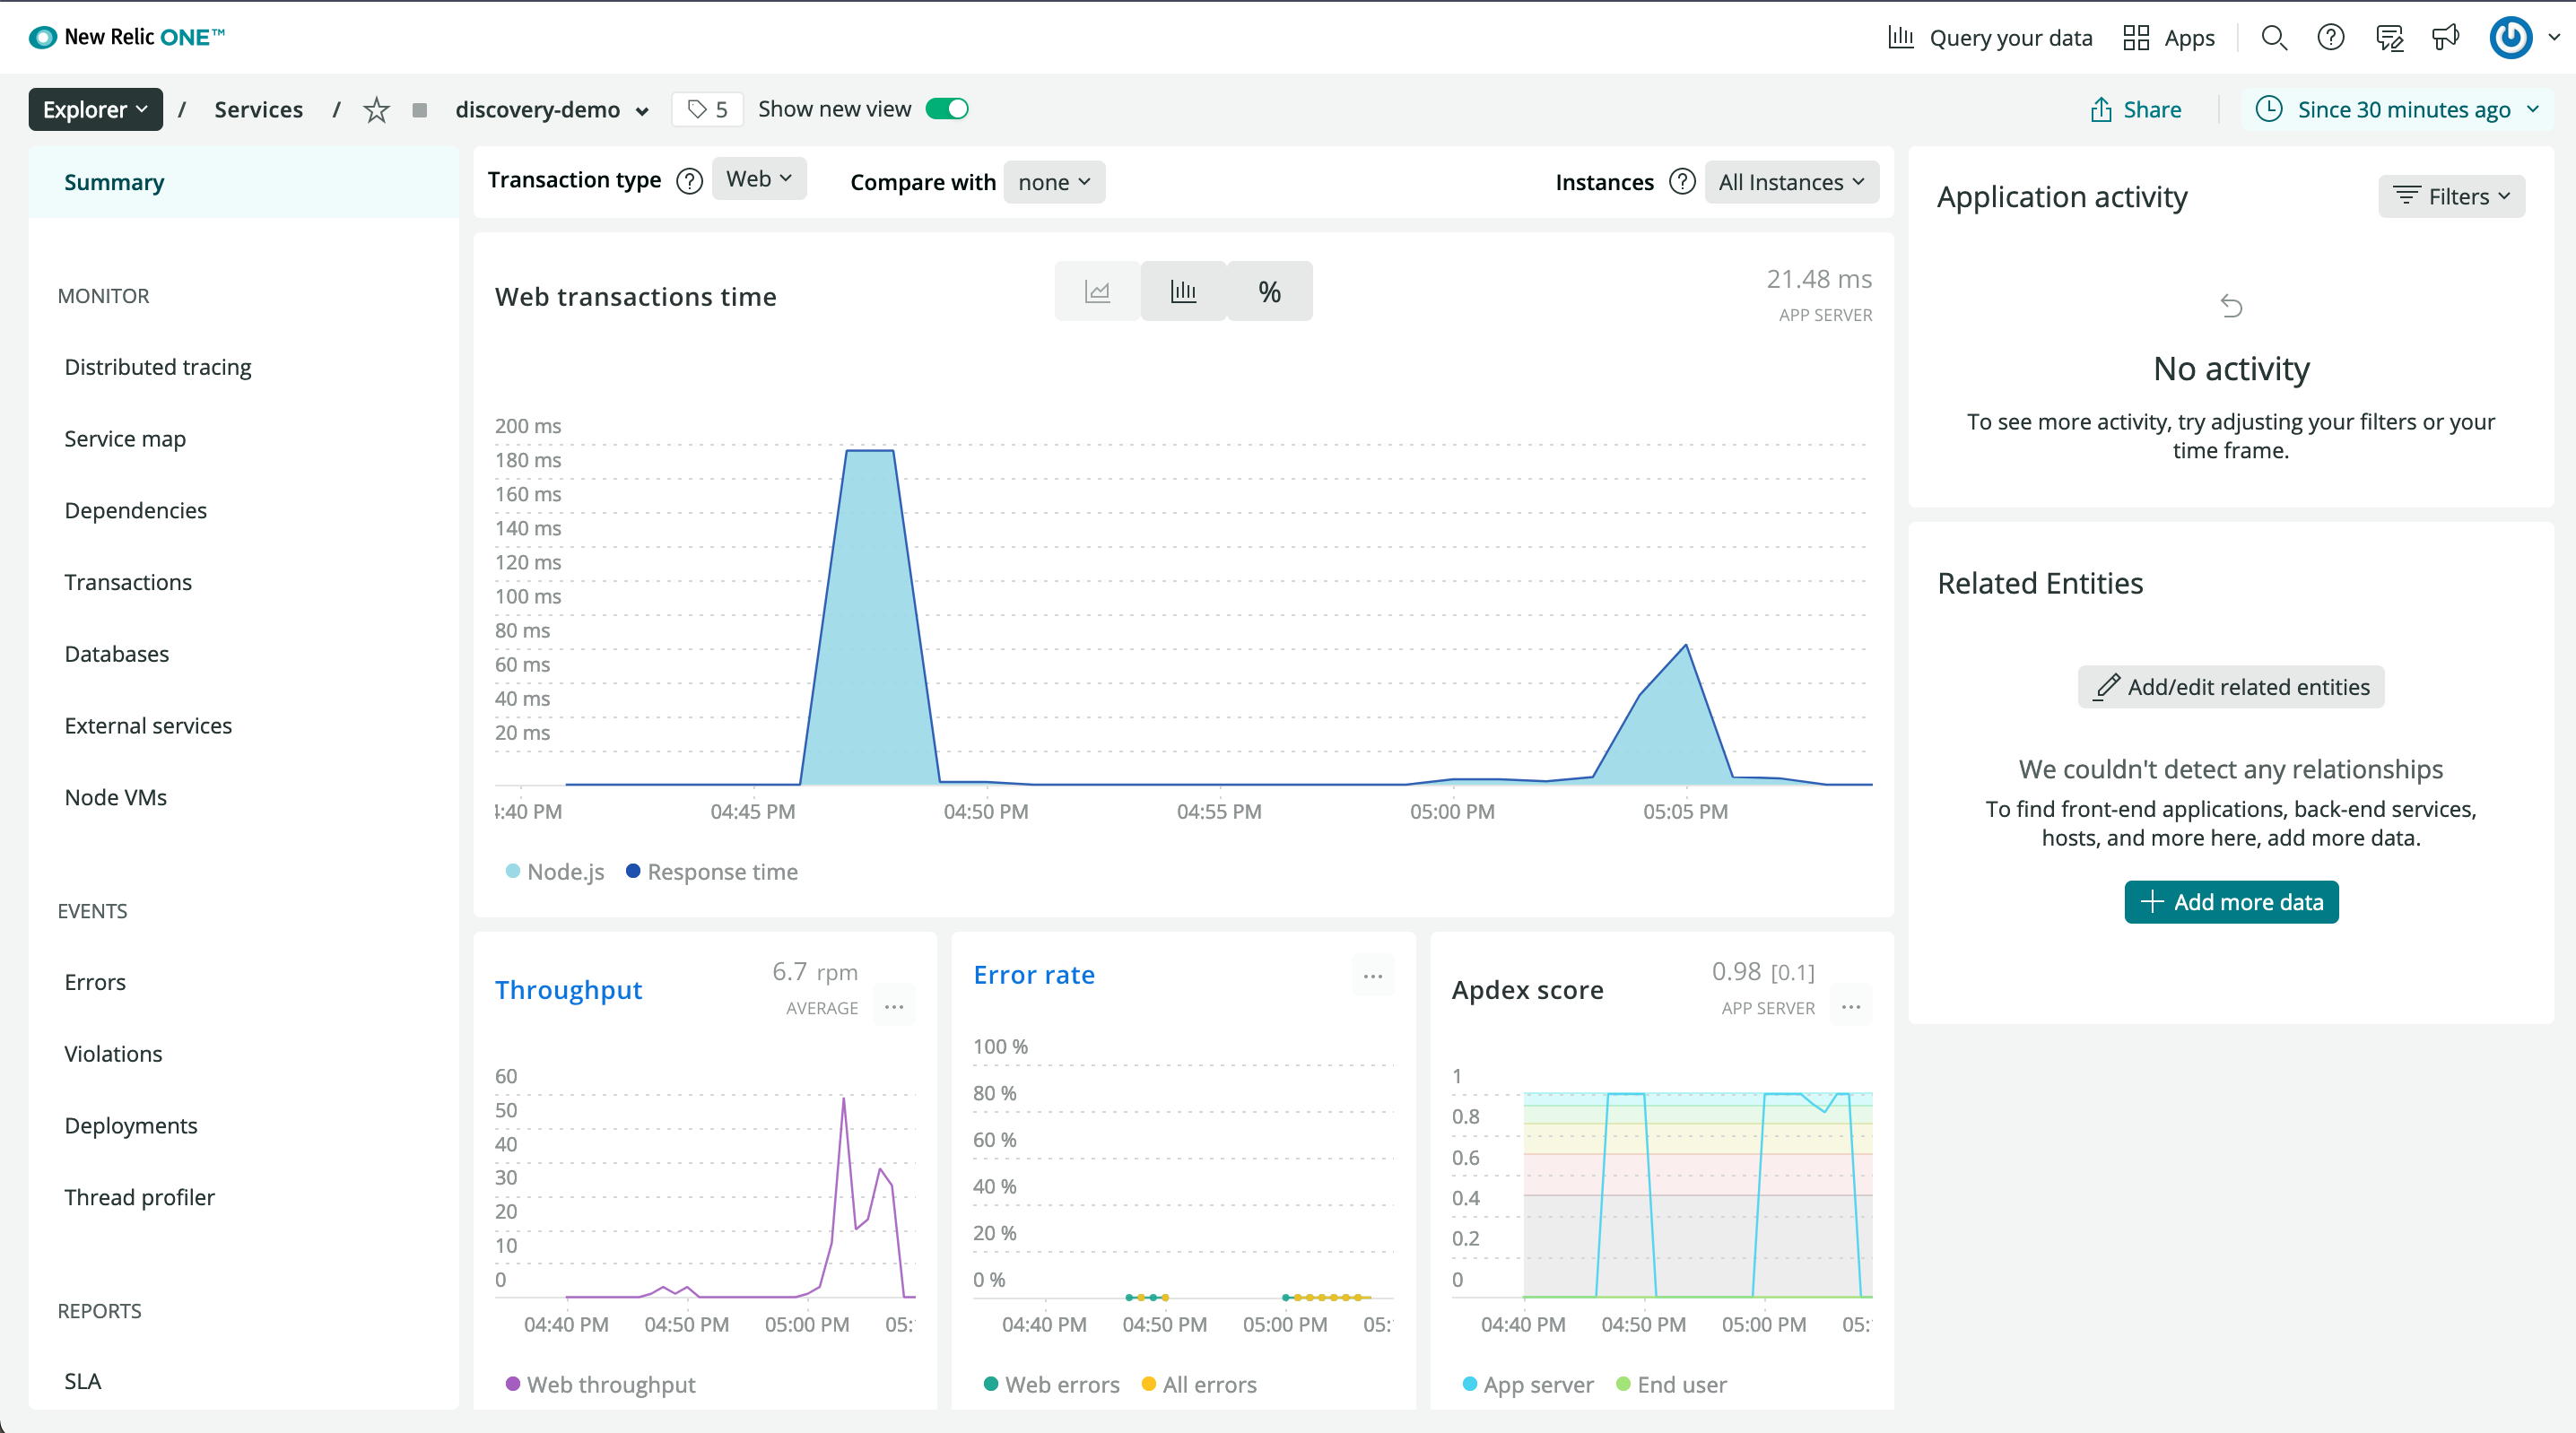Click the help question mark icon in header

pos(2331,38)
